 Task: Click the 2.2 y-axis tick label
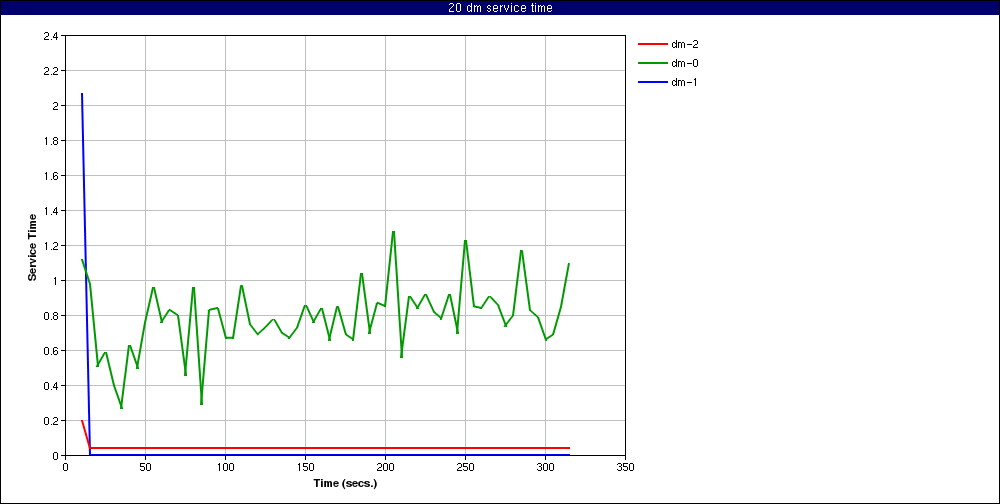coord(50,71)
